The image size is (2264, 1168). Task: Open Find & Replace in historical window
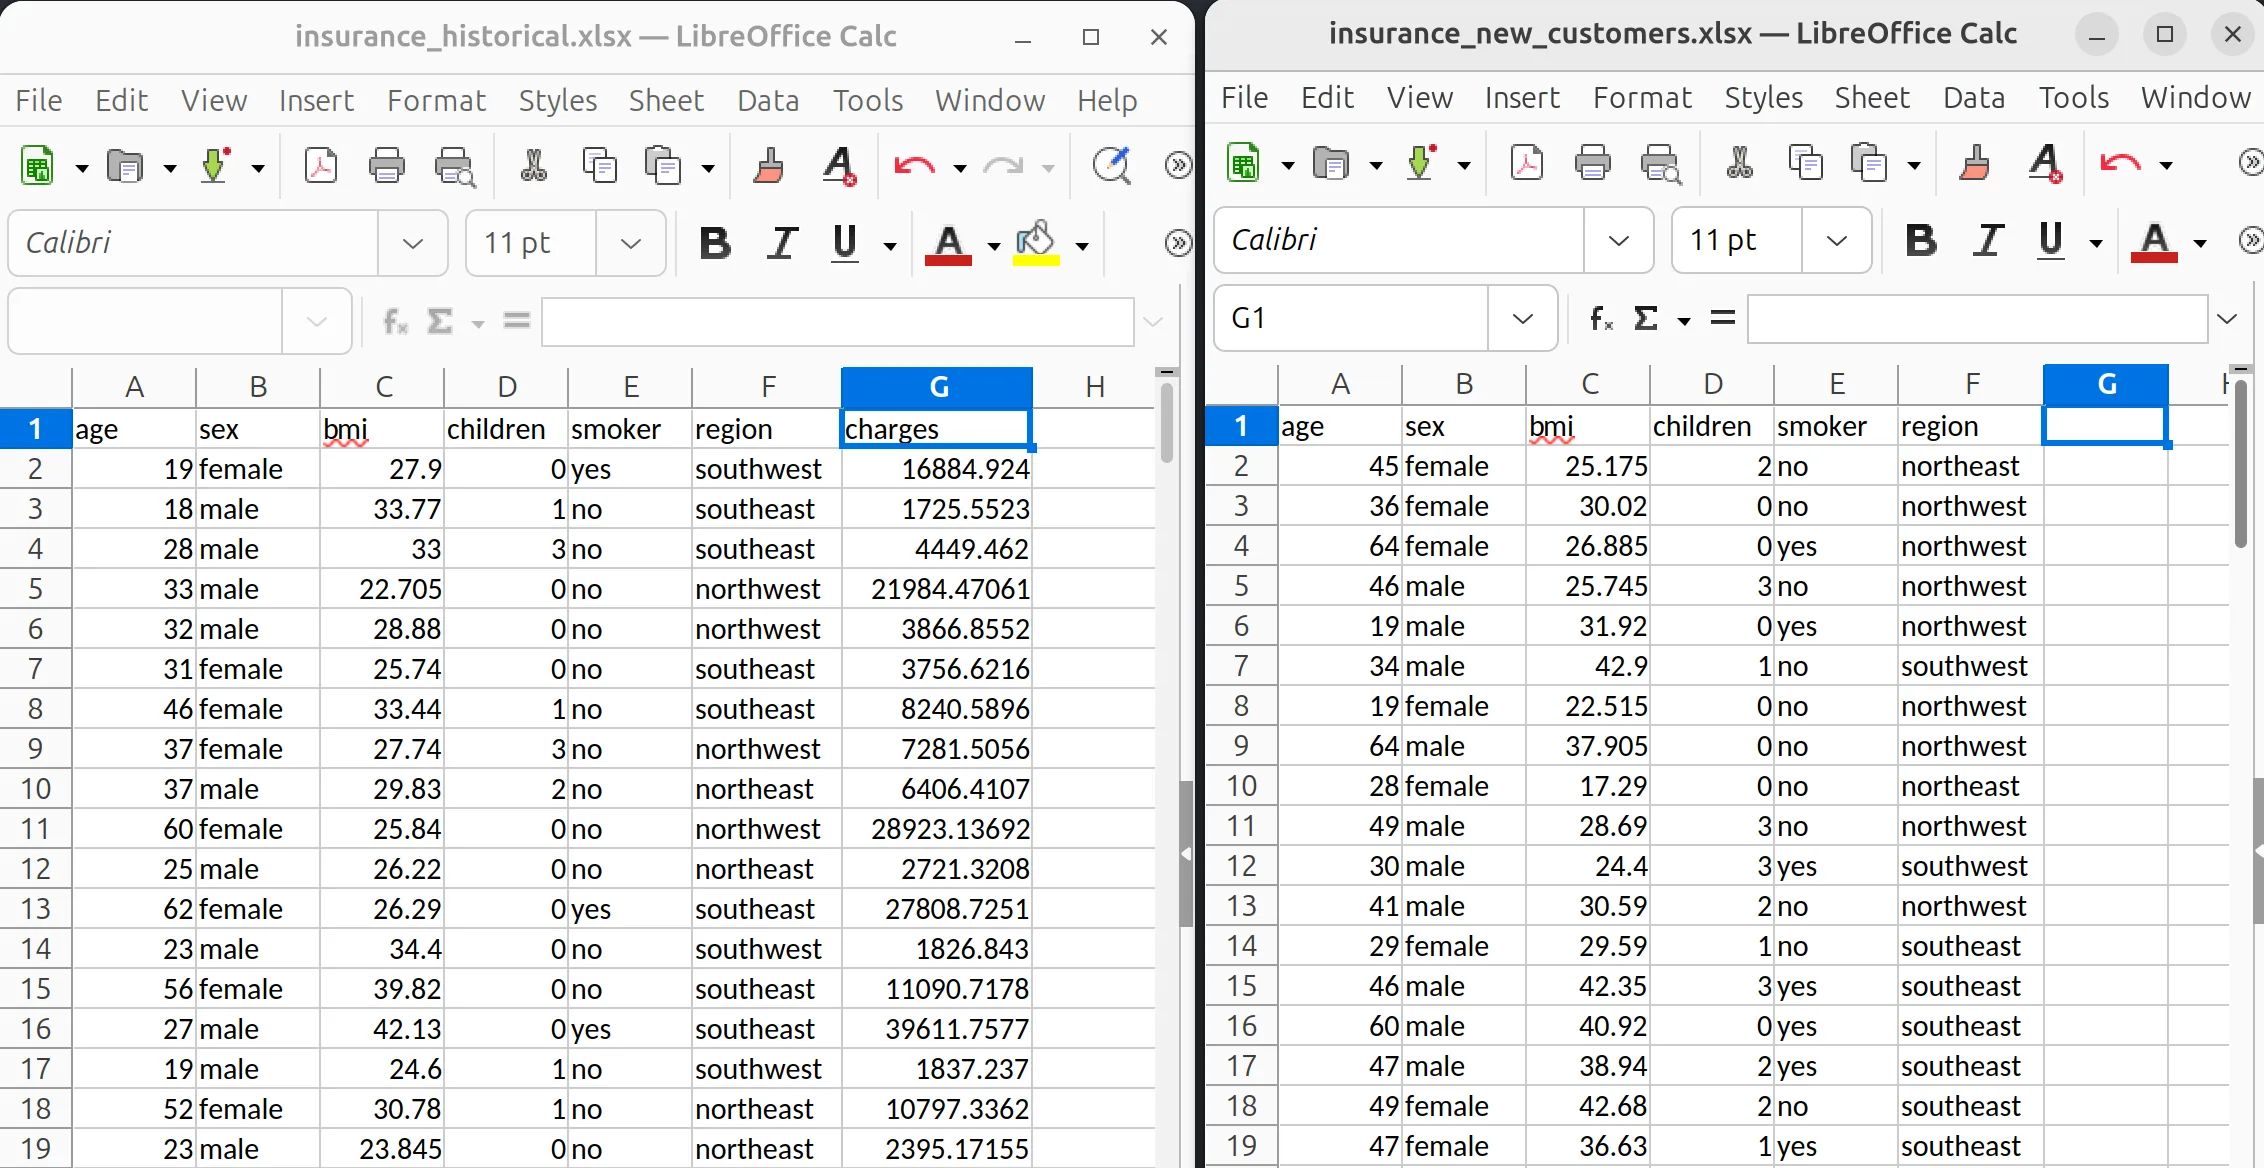(x=1111, y=166)
